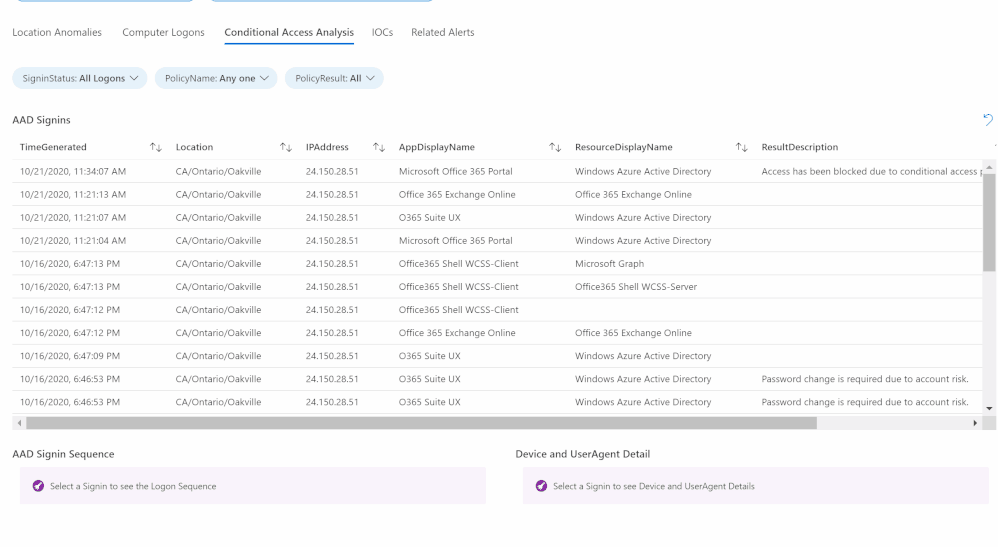Click checkmark icon in Device and UserAgent Detail

[541, 486]
